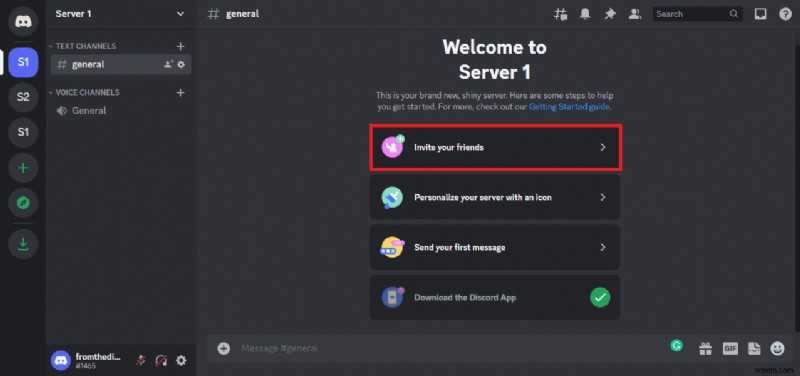Click the green plus Add a Server icon
800x376 pixels.
click(x=23, y=168)
